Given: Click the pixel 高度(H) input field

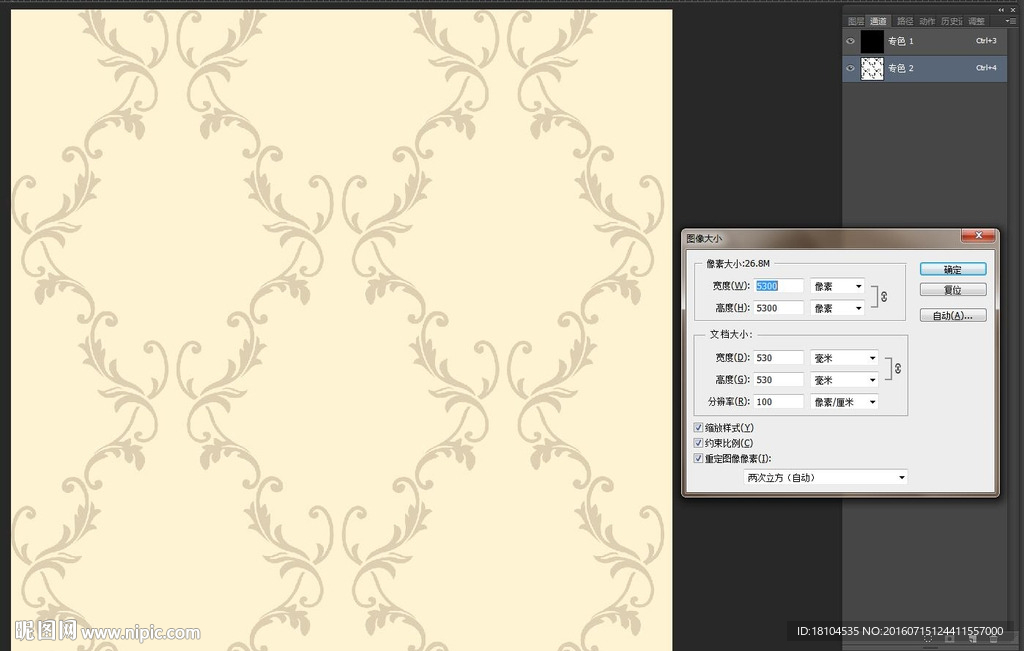Looking at the screenshot, I should 778,308.
